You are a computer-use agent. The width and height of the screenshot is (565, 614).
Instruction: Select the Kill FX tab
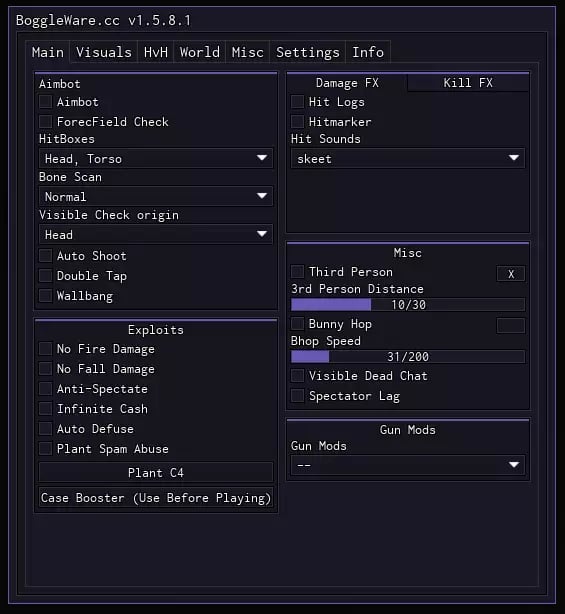click(468, 83)
